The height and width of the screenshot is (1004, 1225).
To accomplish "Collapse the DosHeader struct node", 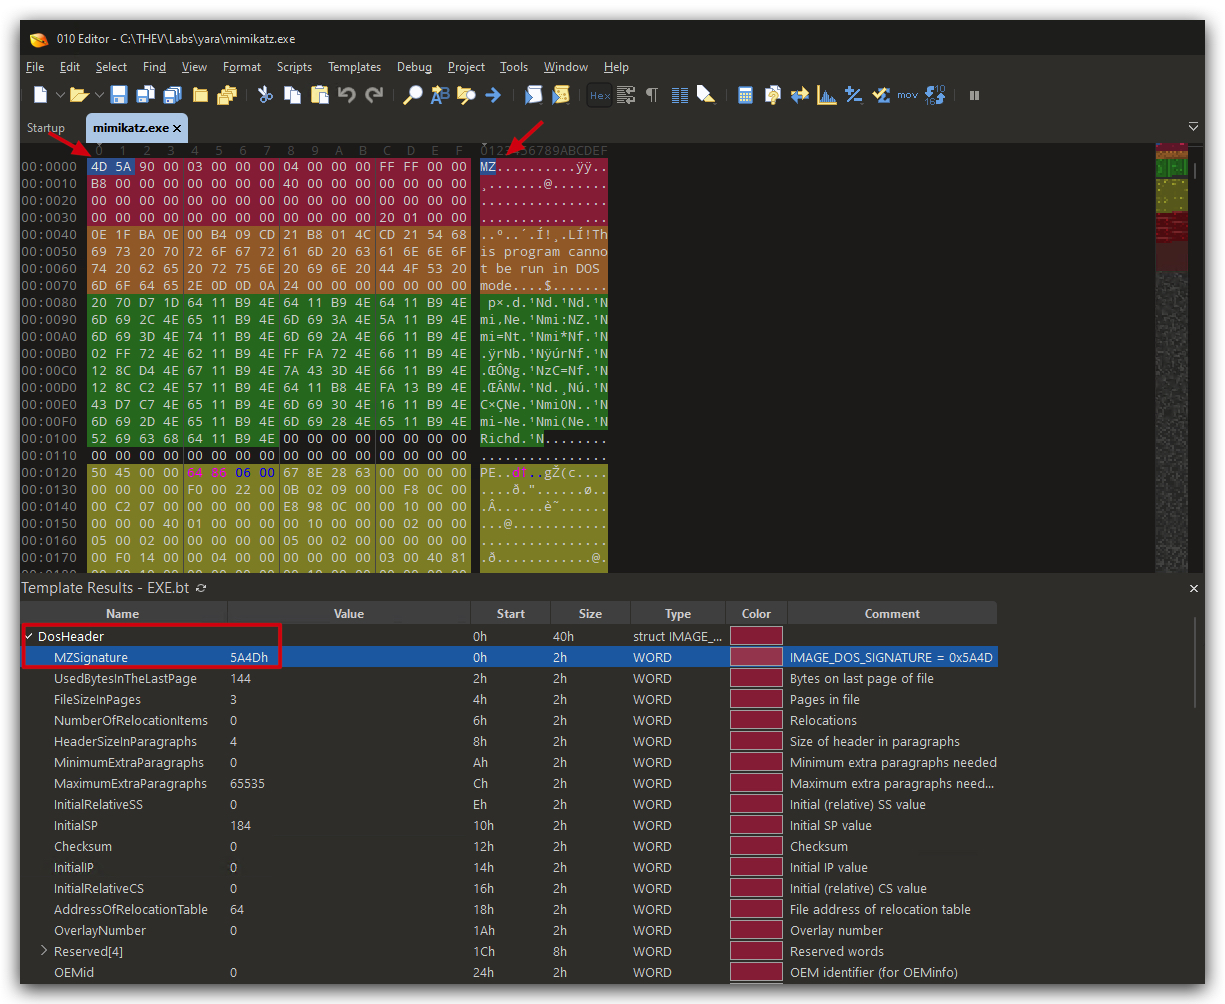I will click(29, 636).
